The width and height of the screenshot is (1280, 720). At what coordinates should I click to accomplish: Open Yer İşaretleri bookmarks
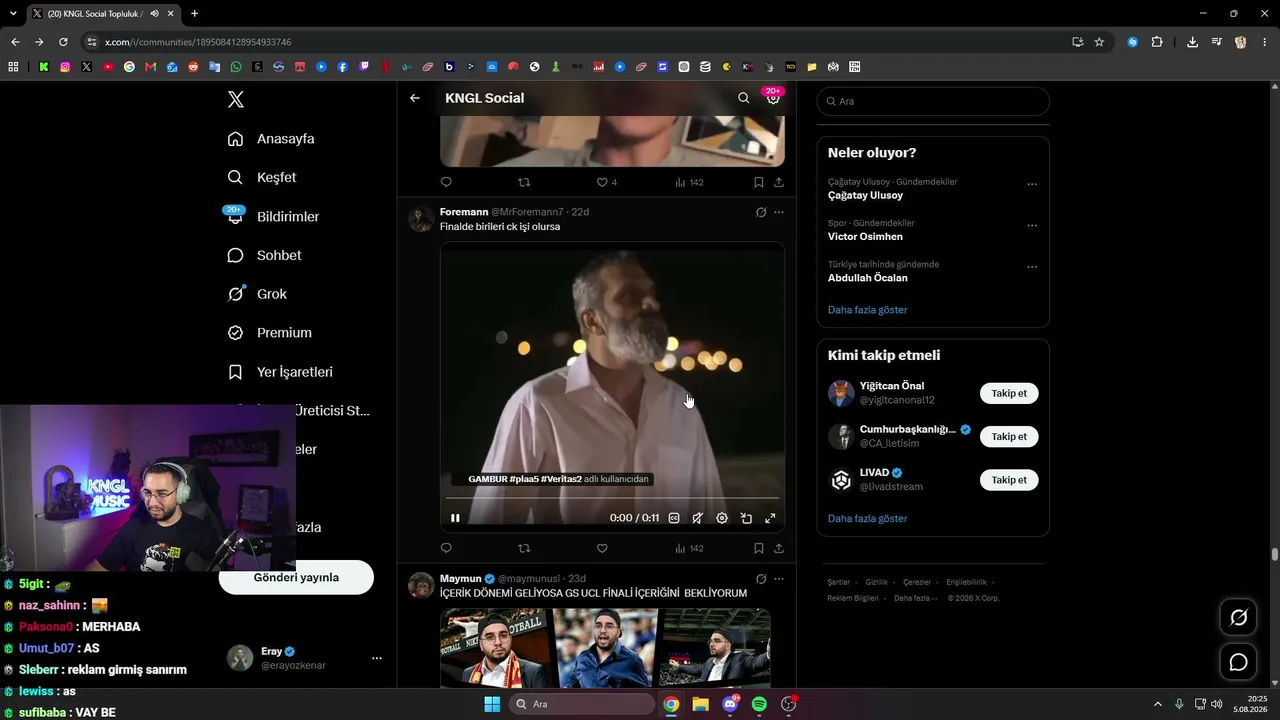point(281,372)
